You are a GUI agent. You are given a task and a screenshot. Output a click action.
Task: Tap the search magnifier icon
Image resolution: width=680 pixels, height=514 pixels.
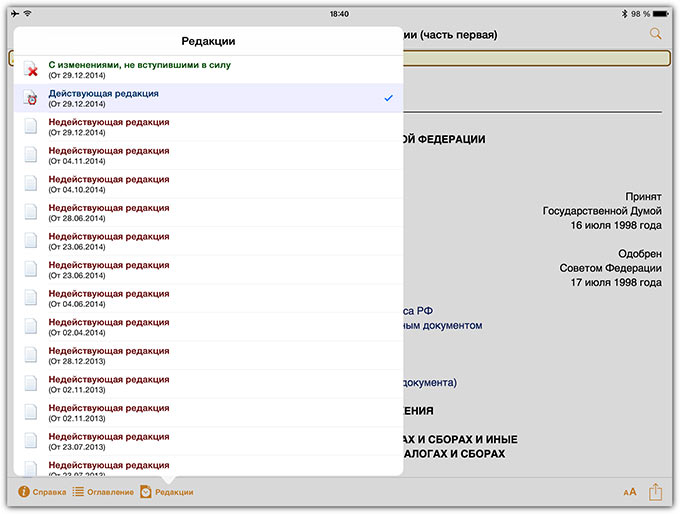pyautogui.click(x=655, y=34)
